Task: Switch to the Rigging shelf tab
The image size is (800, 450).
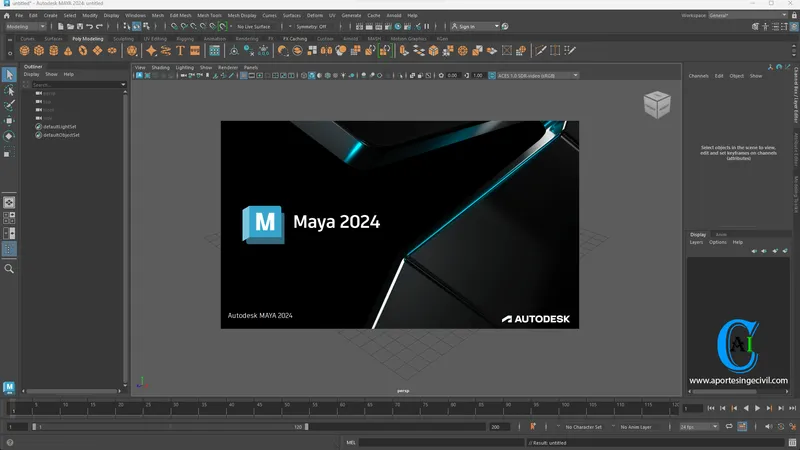Action: pyautogui.click(x=185, y=39)
